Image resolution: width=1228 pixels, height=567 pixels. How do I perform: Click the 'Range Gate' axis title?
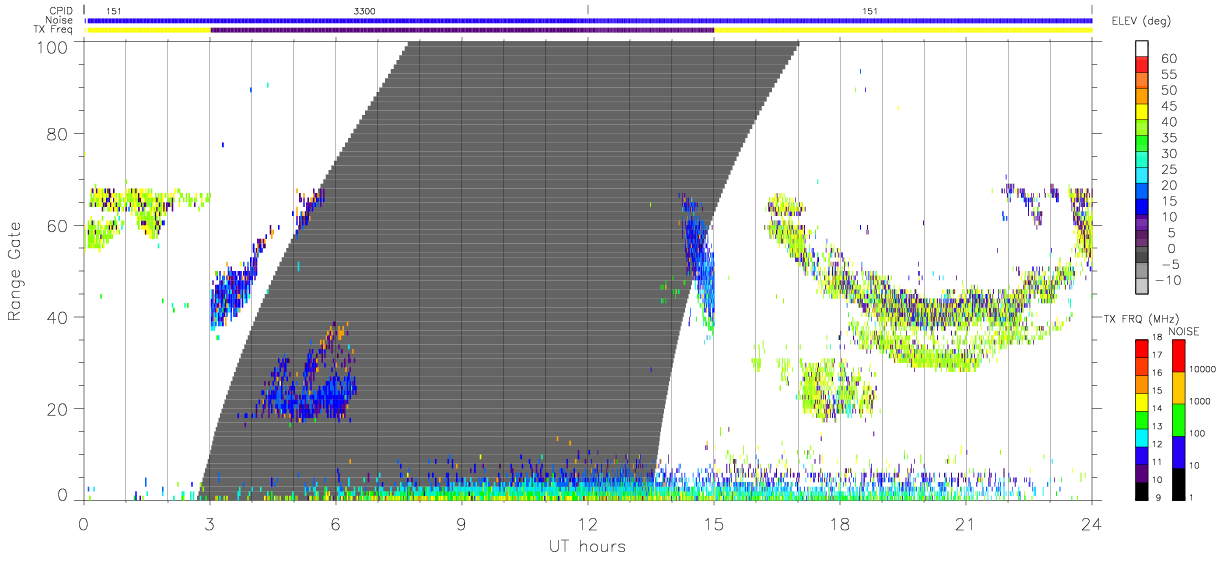[16, 271]
